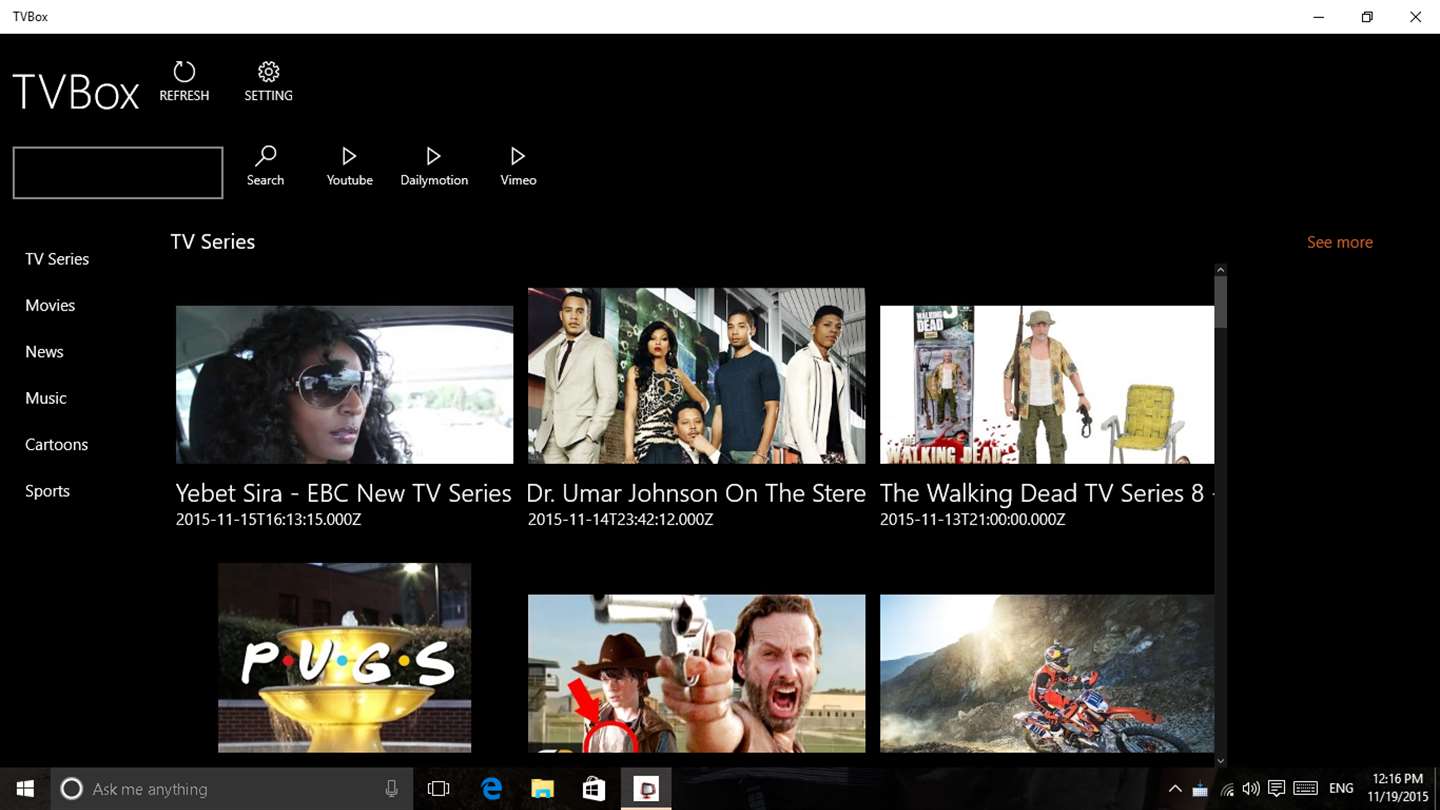Select the Vimeo play icon
Viewport: 1440px width, 810px height.
click(x=517, y=156)
